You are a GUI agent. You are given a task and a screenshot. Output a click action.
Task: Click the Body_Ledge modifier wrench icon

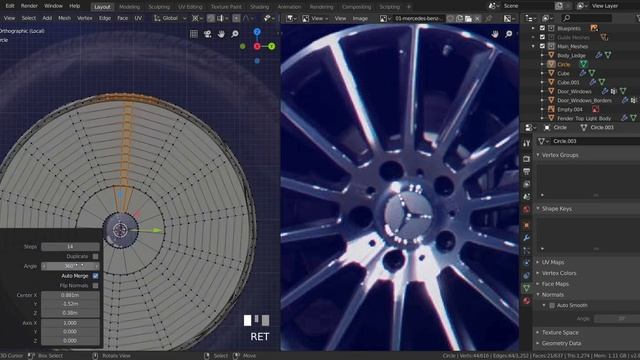(599, 55)
